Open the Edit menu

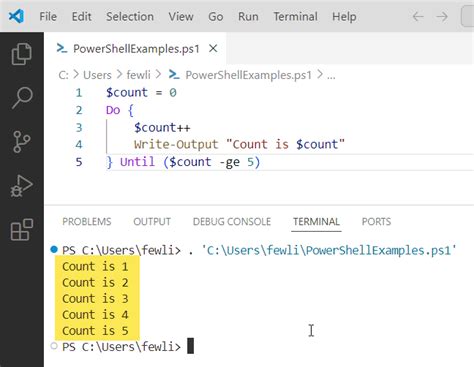tap(81, 16)
